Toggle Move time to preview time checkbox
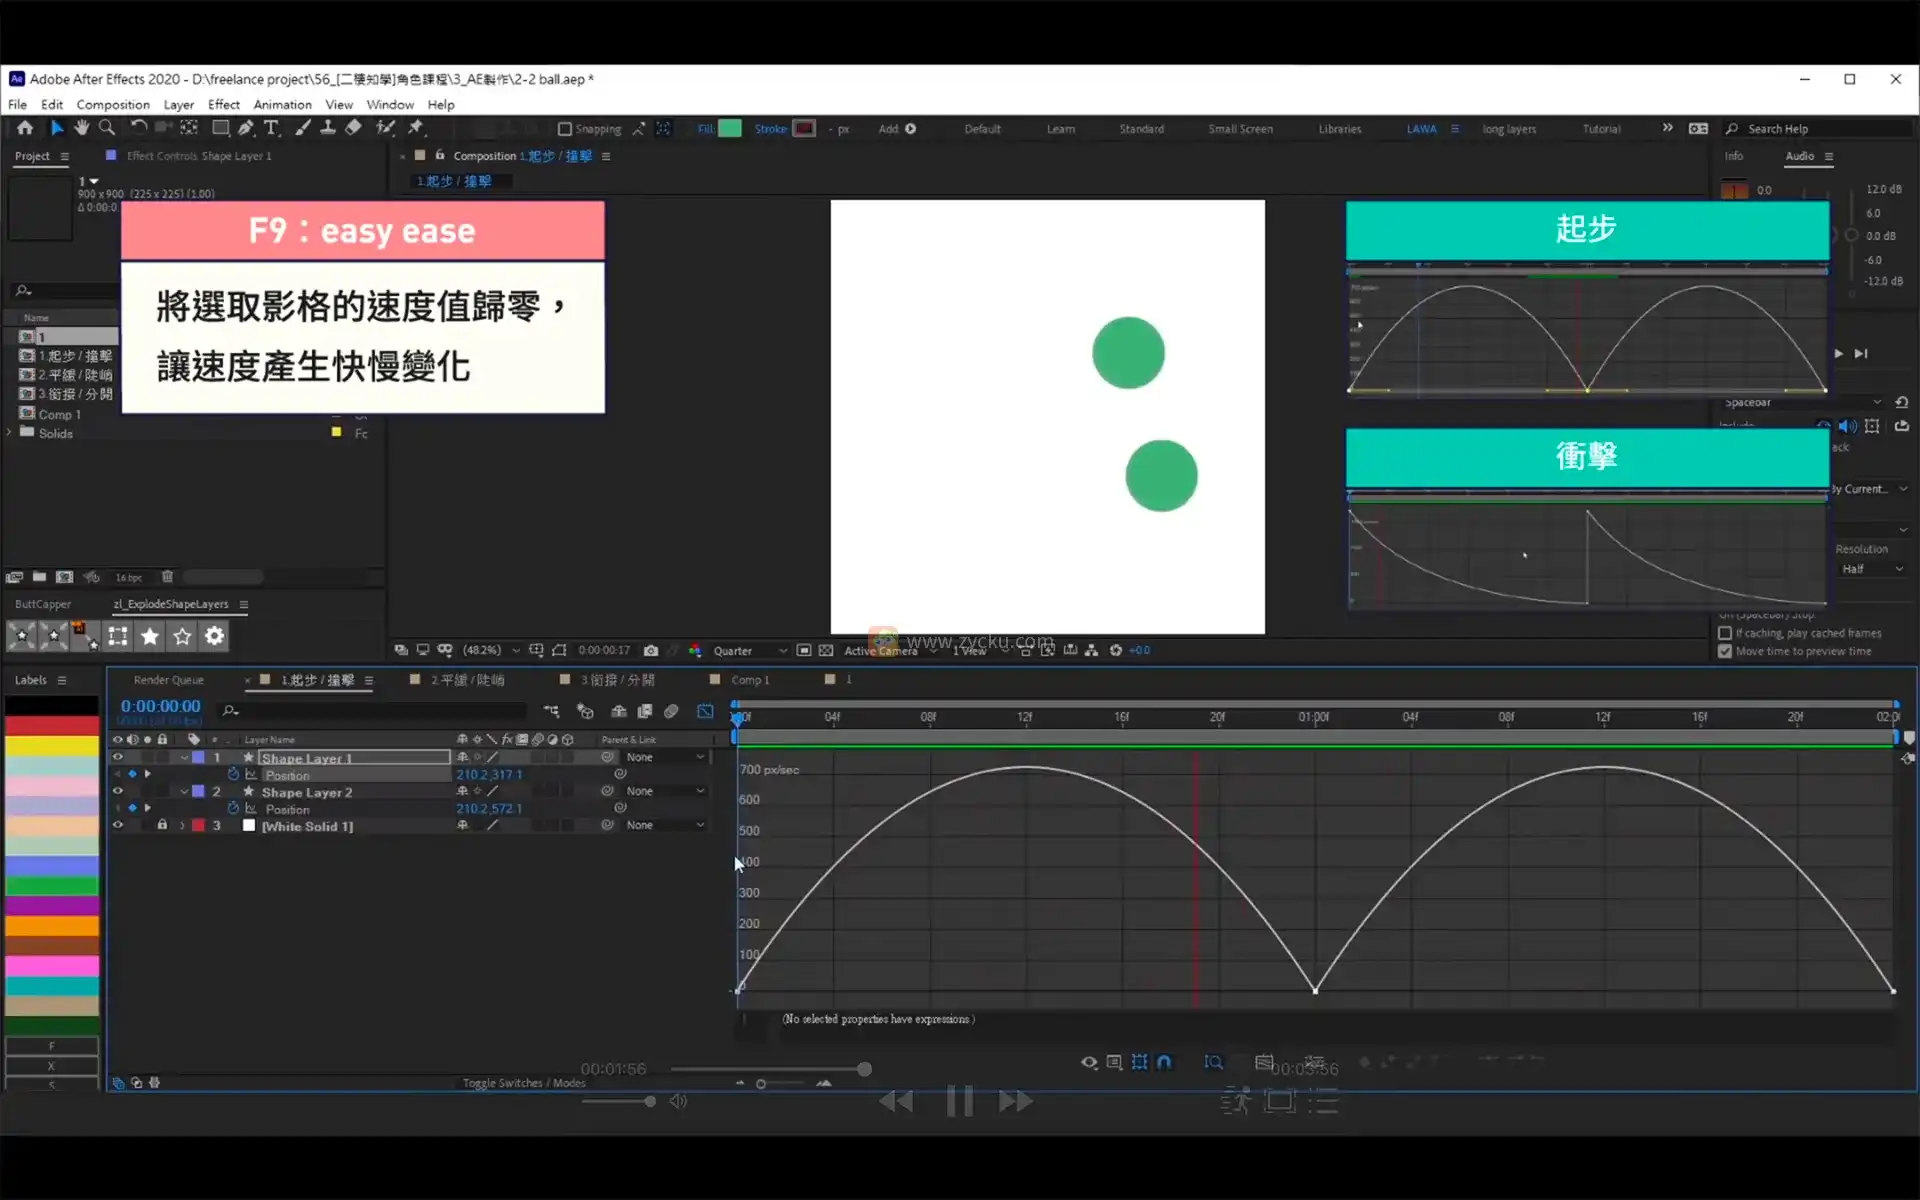1920x1200 pixels. pyautogui.click(x=1725, y=651)
